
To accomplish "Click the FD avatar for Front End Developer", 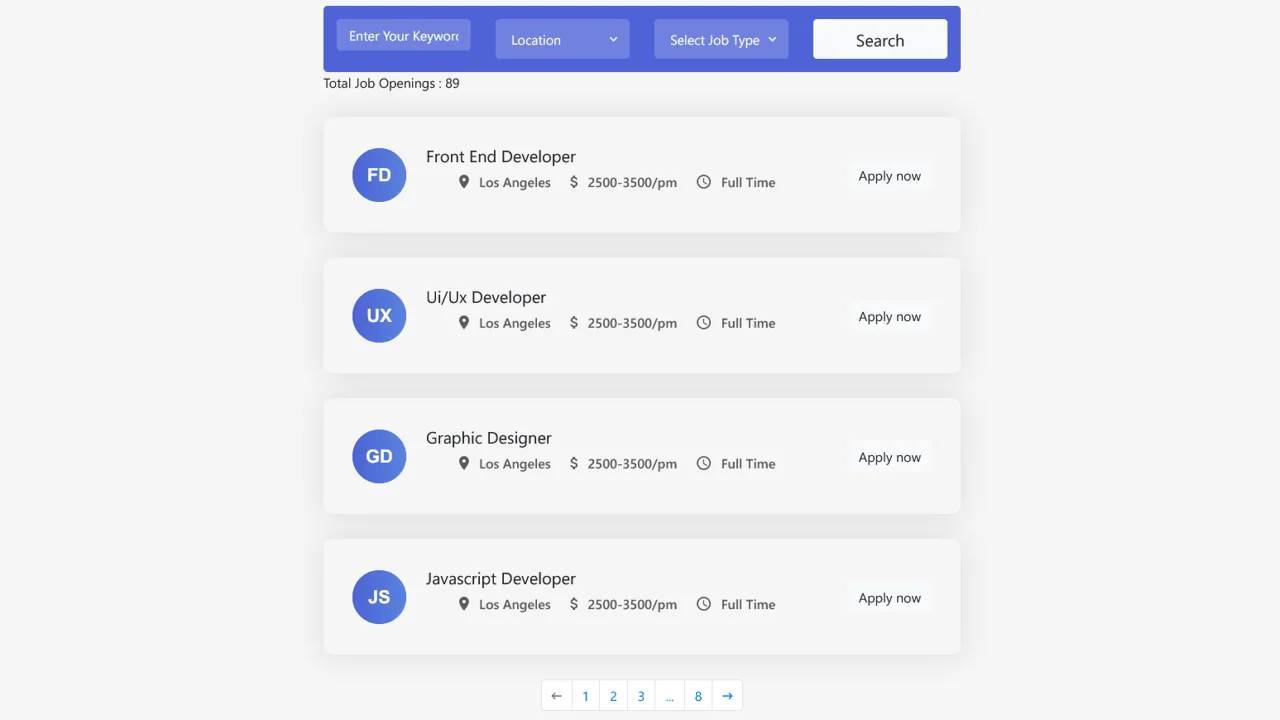I will click(x=379, y=174).
